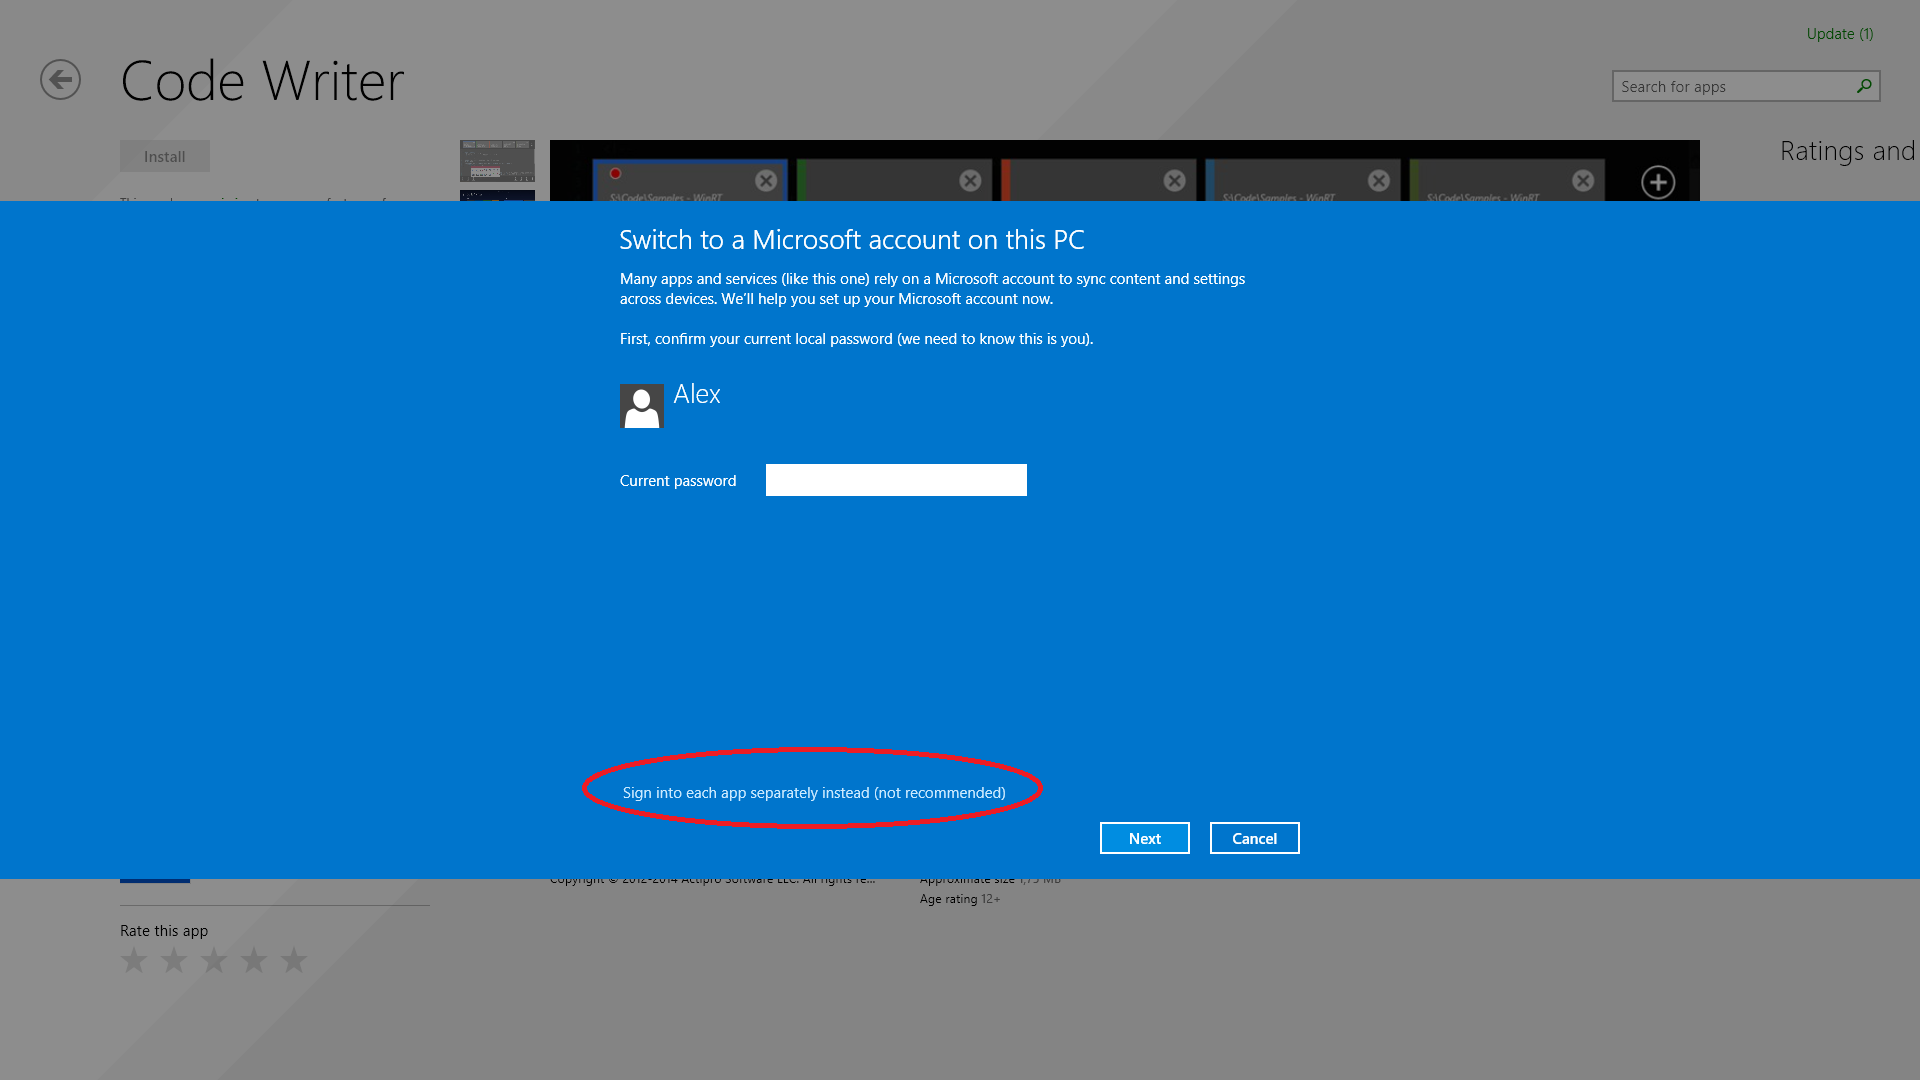
Task: Choose Sign into each app separately instead
Action: click(x=813, y=793)
